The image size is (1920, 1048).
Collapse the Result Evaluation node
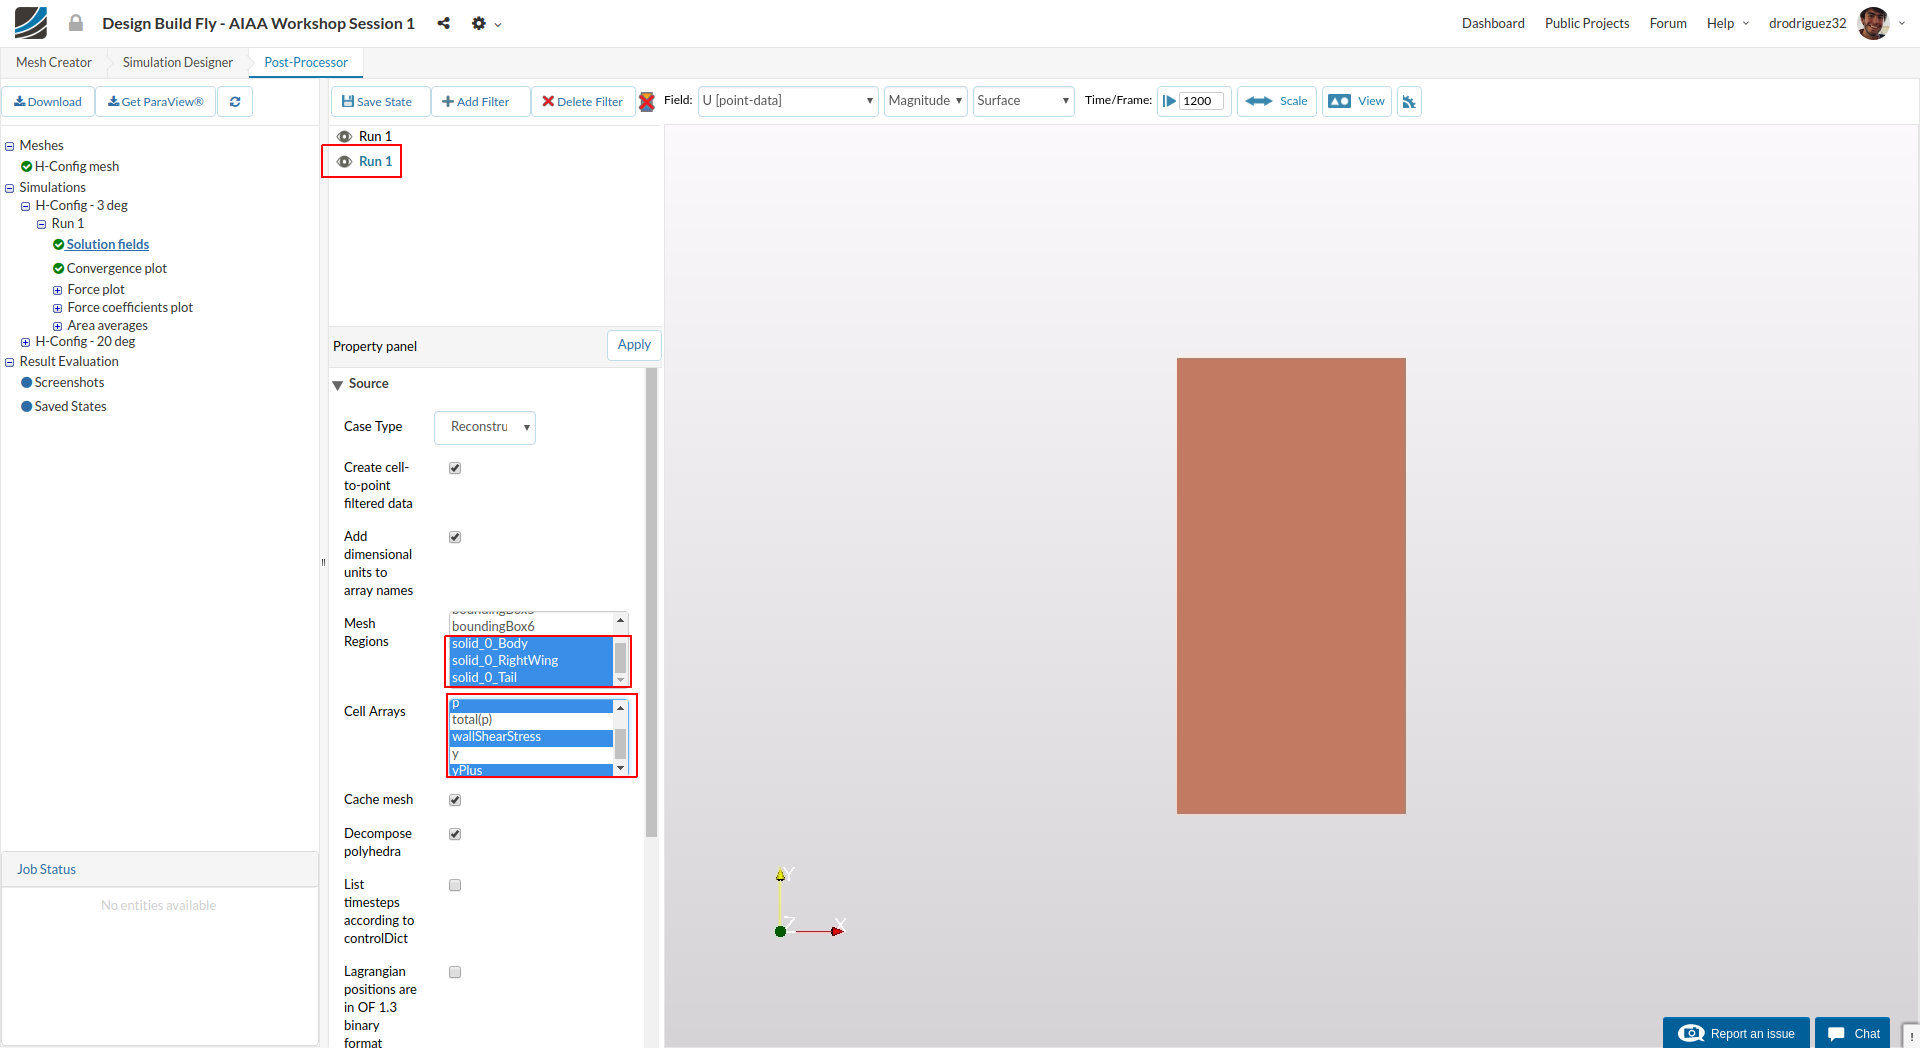[x=10, y=362]
